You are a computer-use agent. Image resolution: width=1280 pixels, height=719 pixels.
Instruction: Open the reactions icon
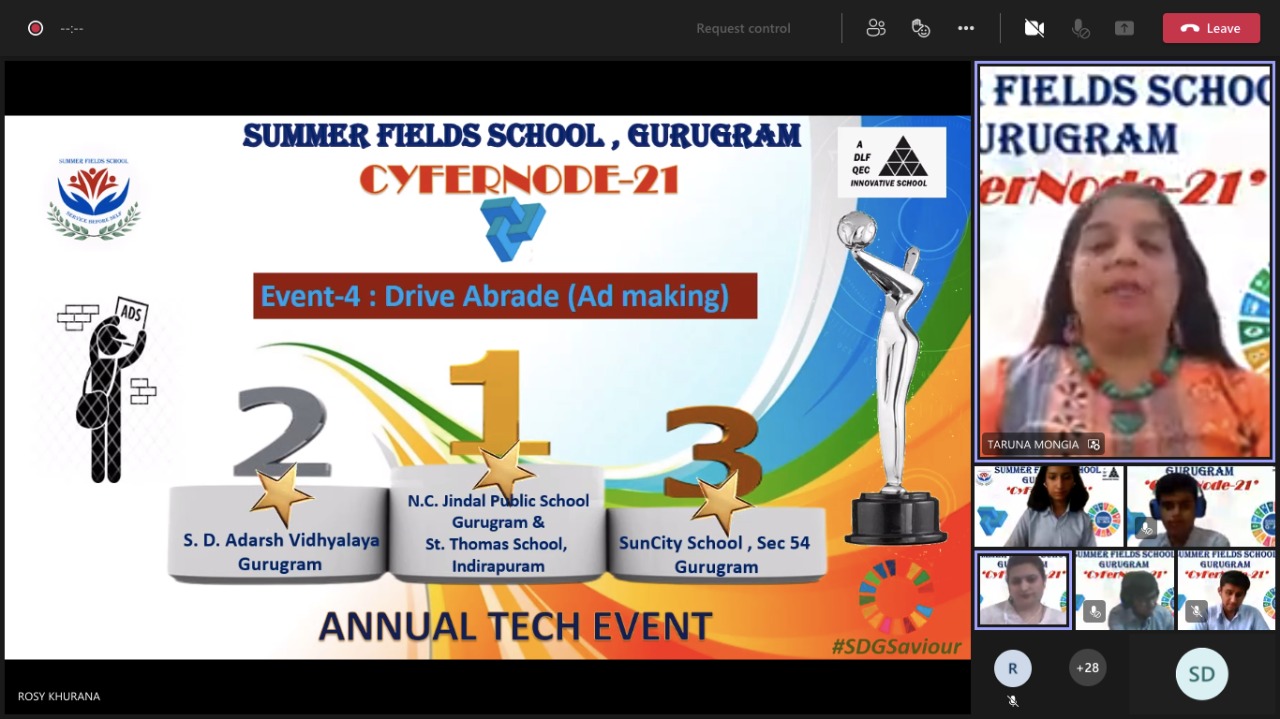click(921, 28)
